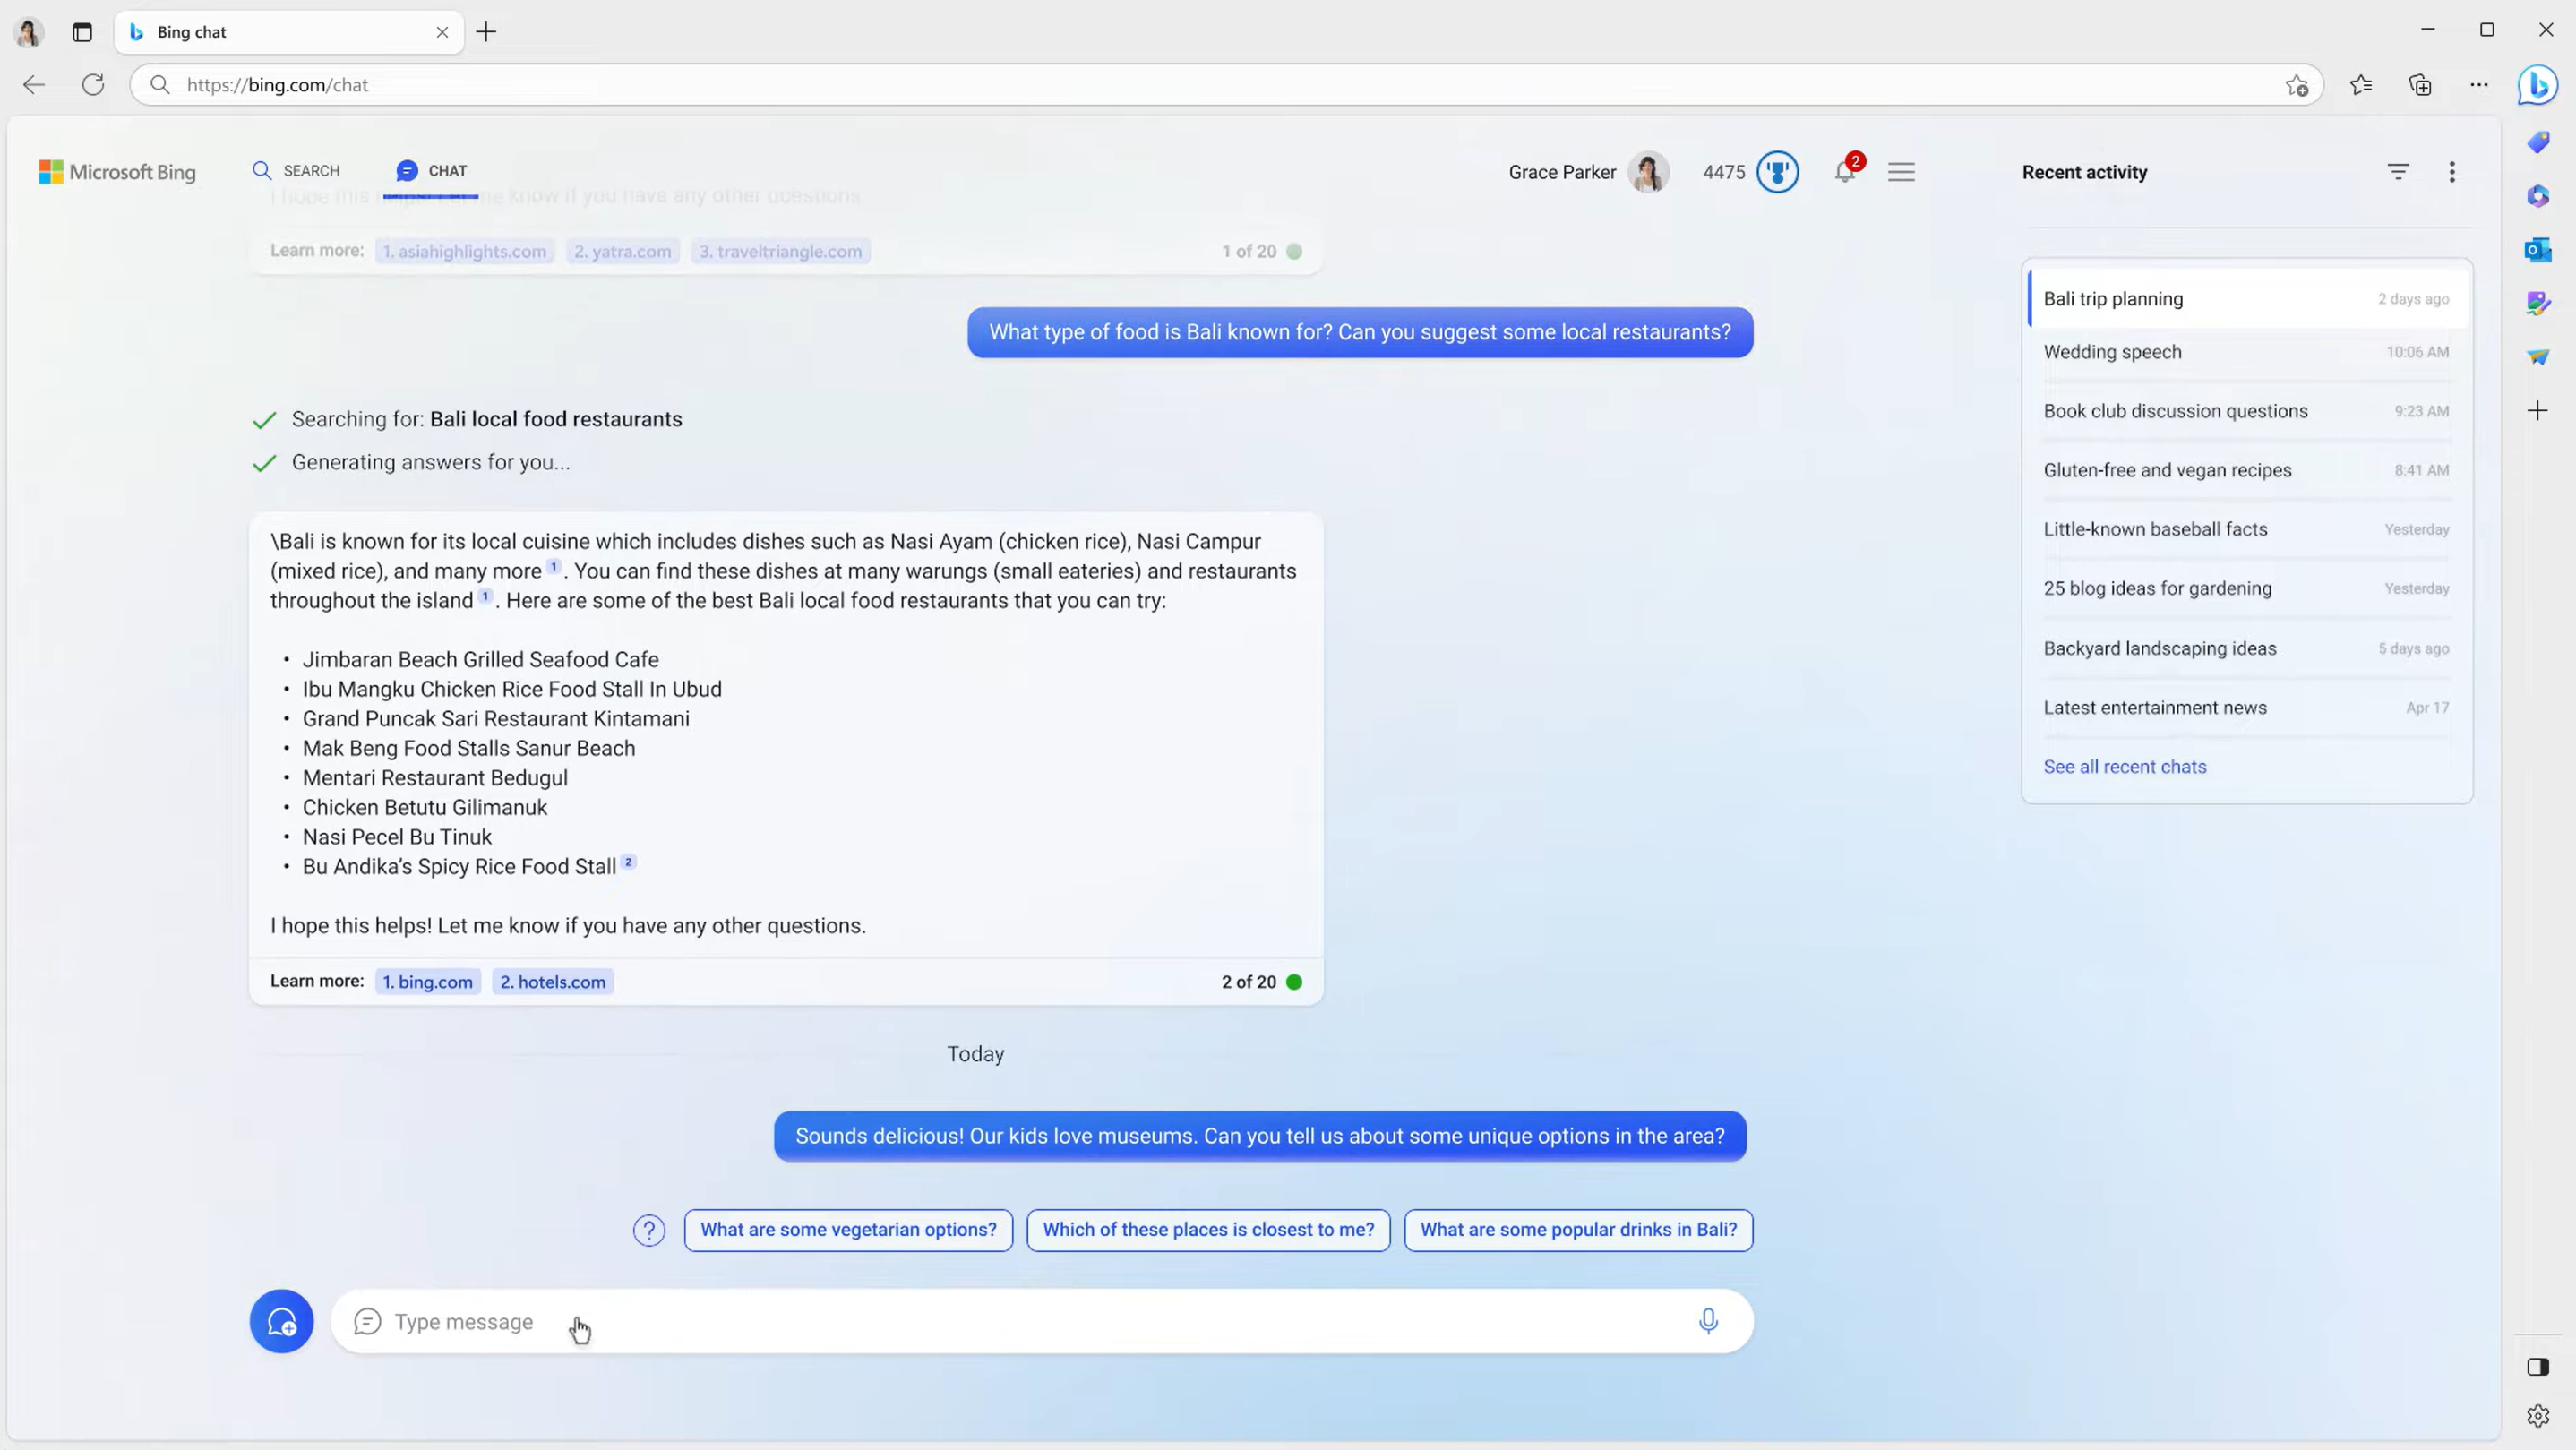
Task: Click the Microsoft Bing logo
Action: pyautogui.click(x=117, y=172)
